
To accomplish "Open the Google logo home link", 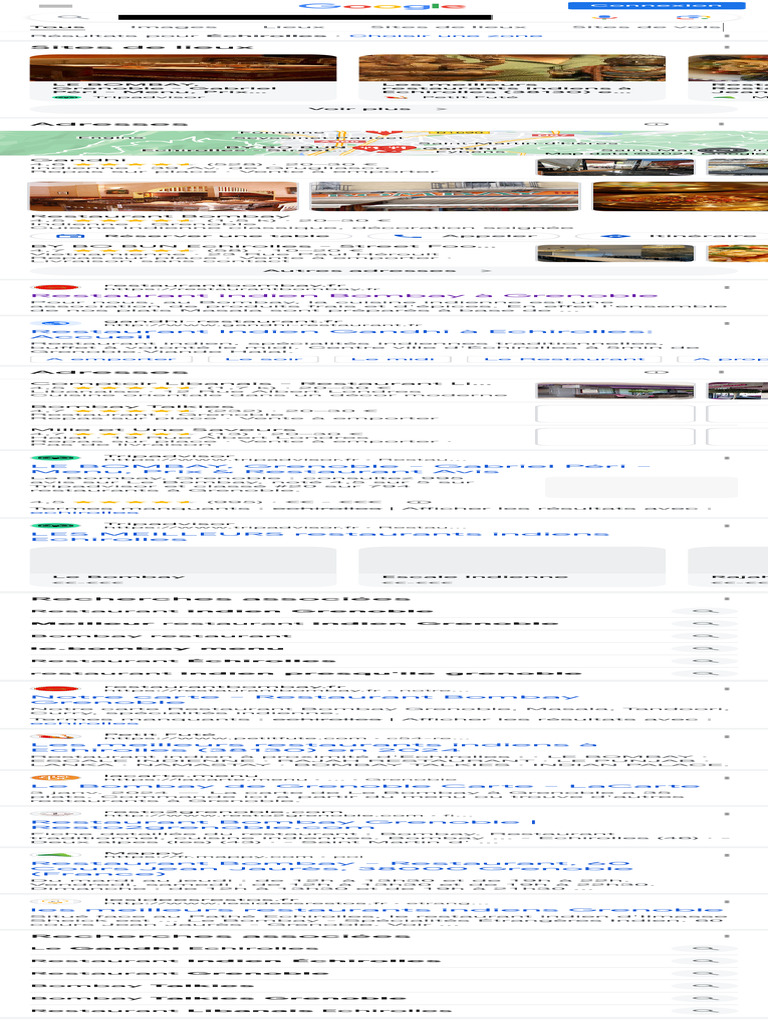I will pos(383,6).
